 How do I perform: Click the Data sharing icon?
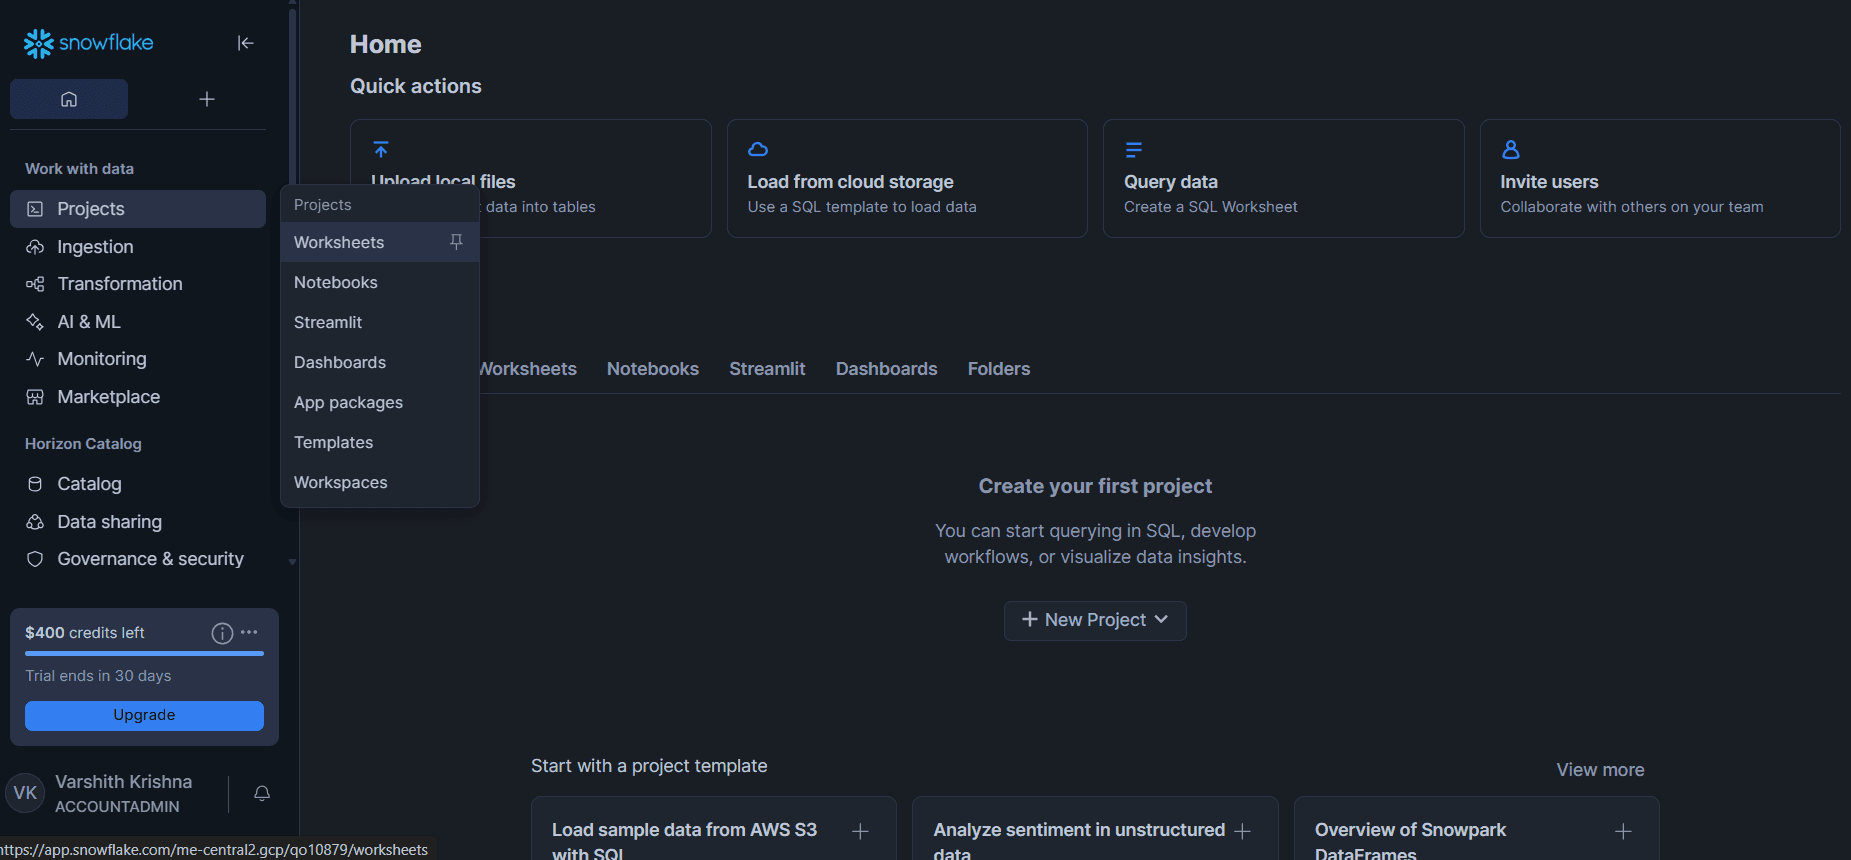(35, 522)
